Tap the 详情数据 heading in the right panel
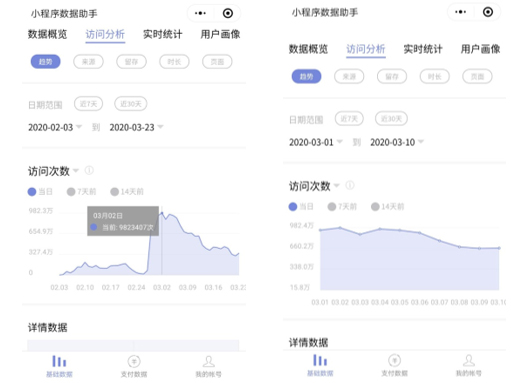 click(308, 342)
